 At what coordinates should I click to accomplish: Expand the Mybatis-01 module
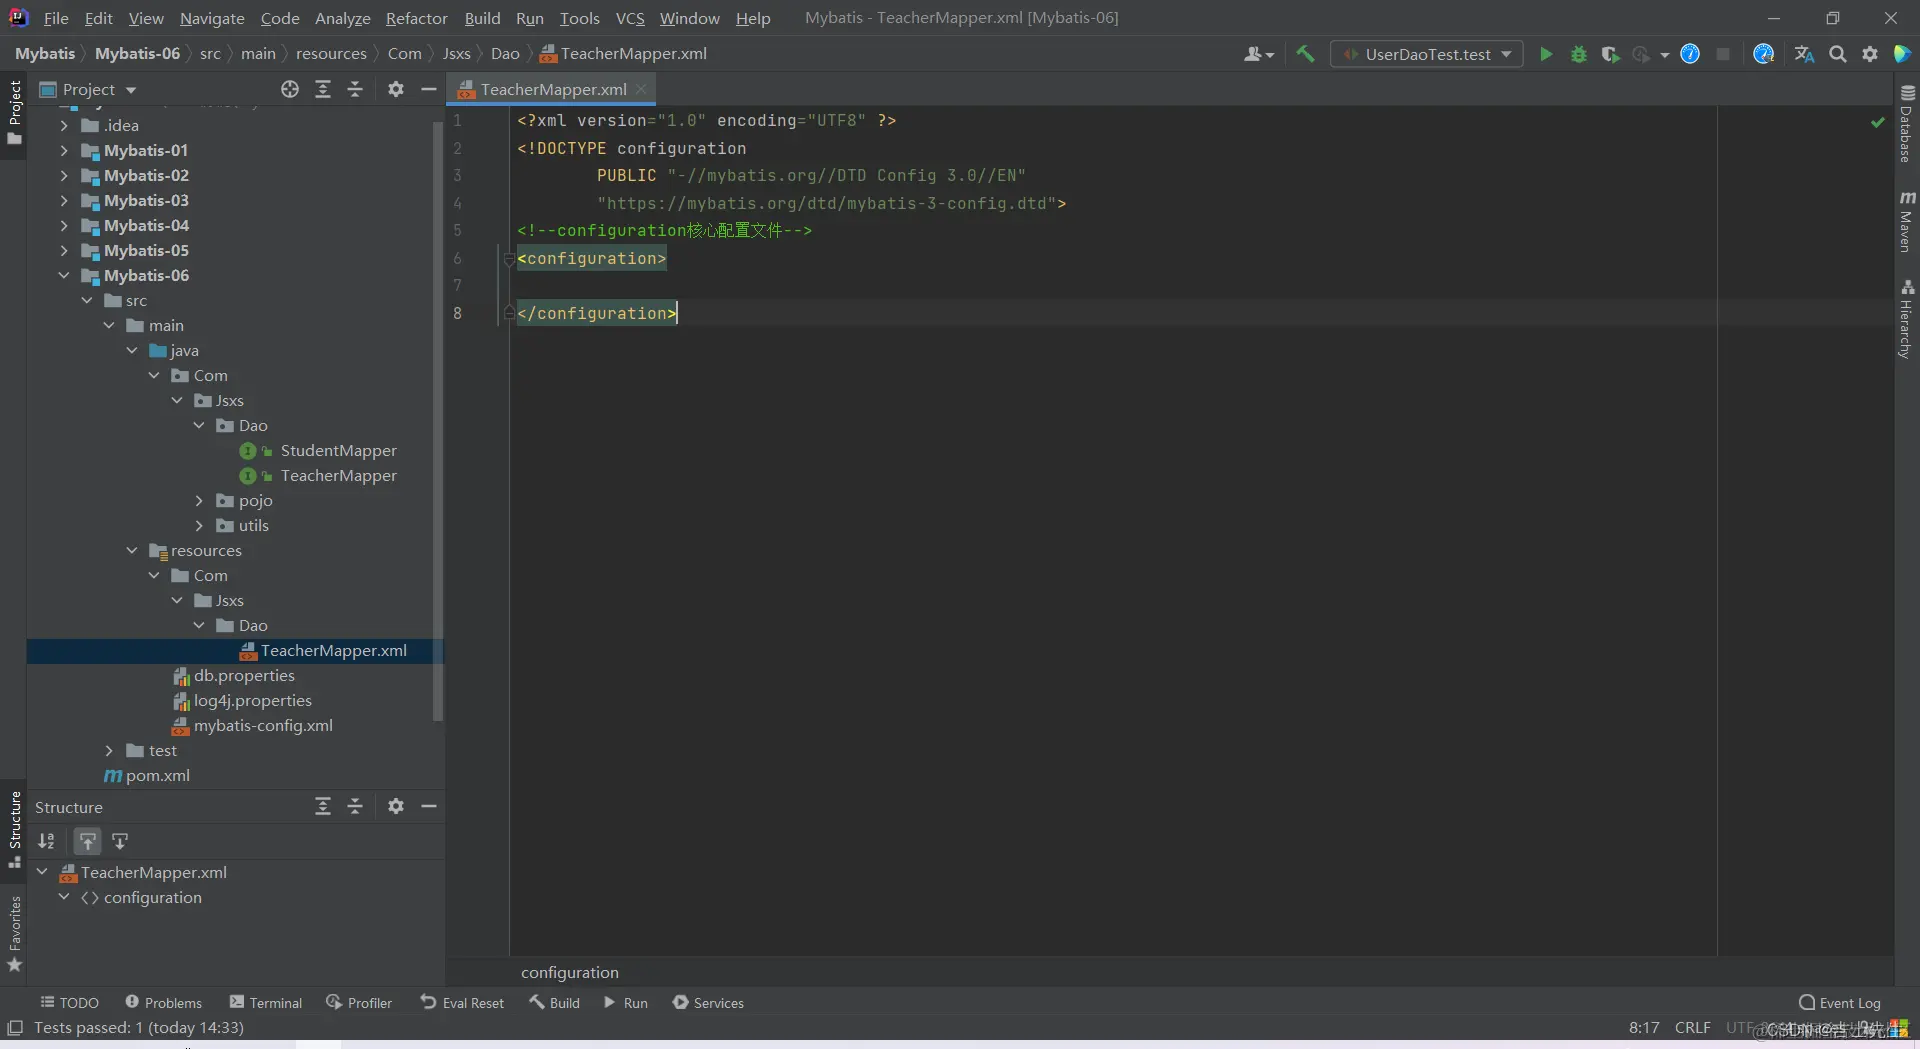64,150
